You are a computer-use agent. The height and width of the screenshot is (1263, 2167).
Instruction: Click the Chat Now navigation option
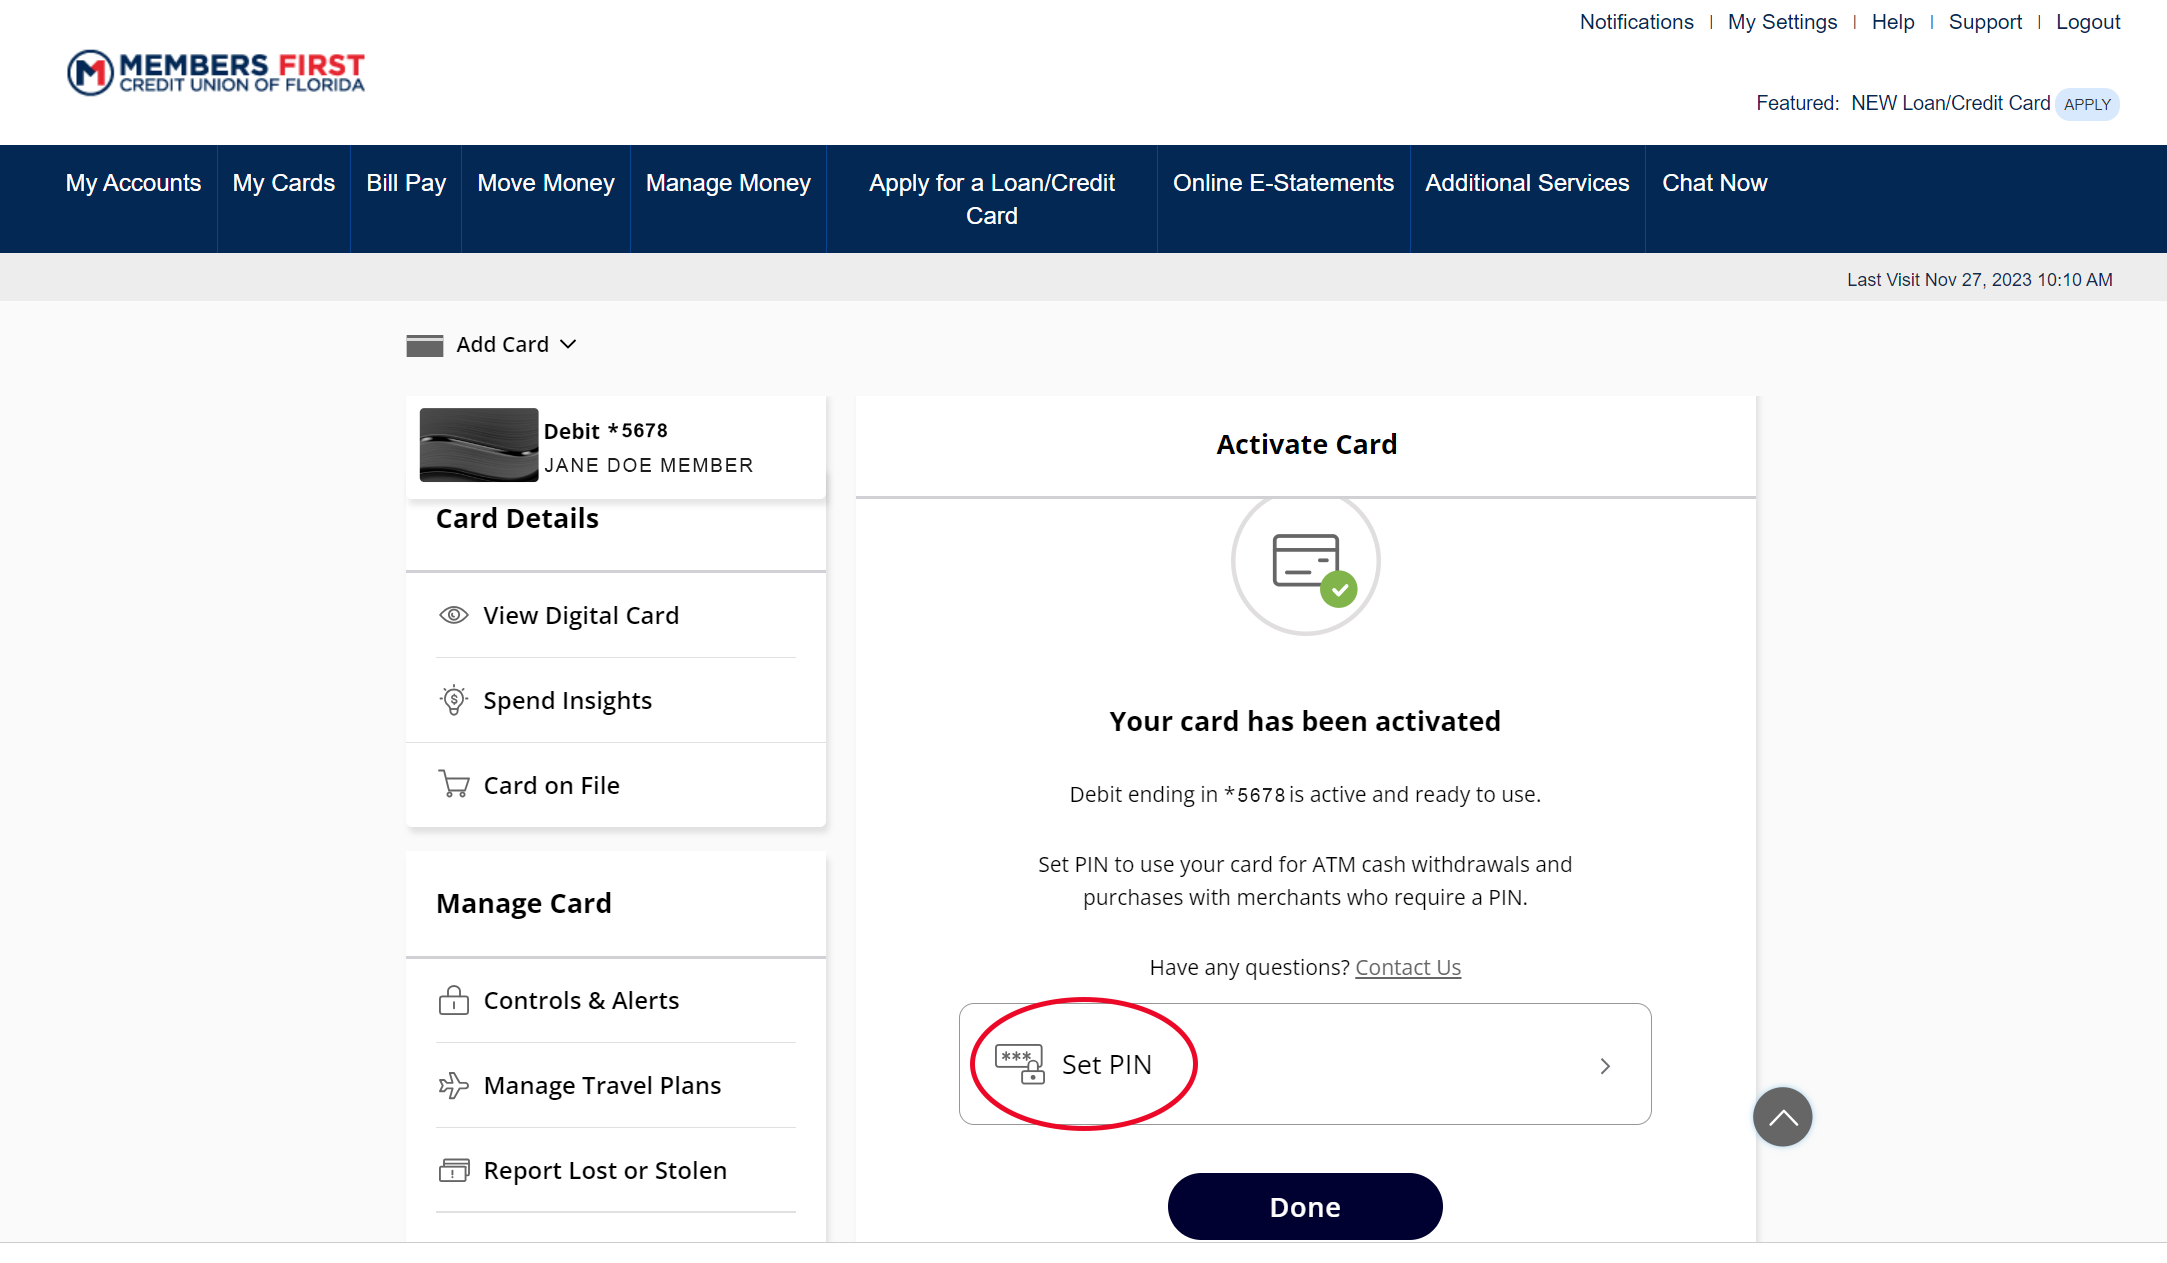click(1713, 182)
